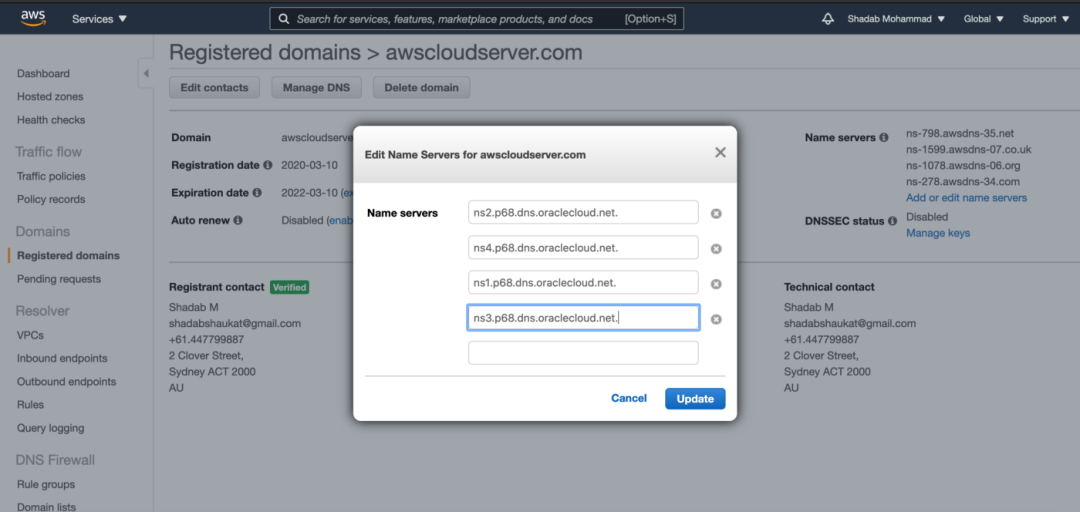Remove the ns2.p68 name server entry

pyautogui.click(x=716, y=213)
